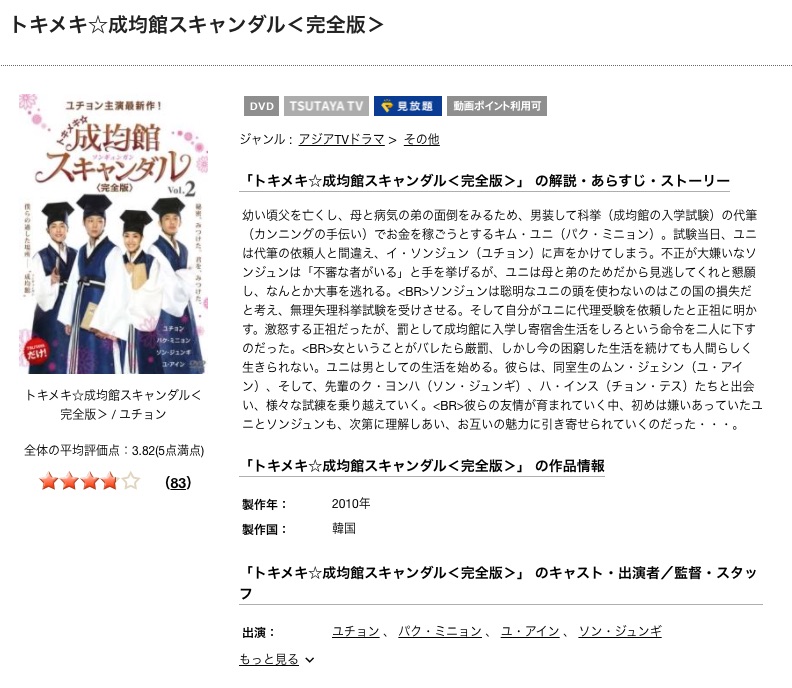The image size is (792, 688).
Task: Open cast member ソン・ジュンギ link
Action: 620,631
